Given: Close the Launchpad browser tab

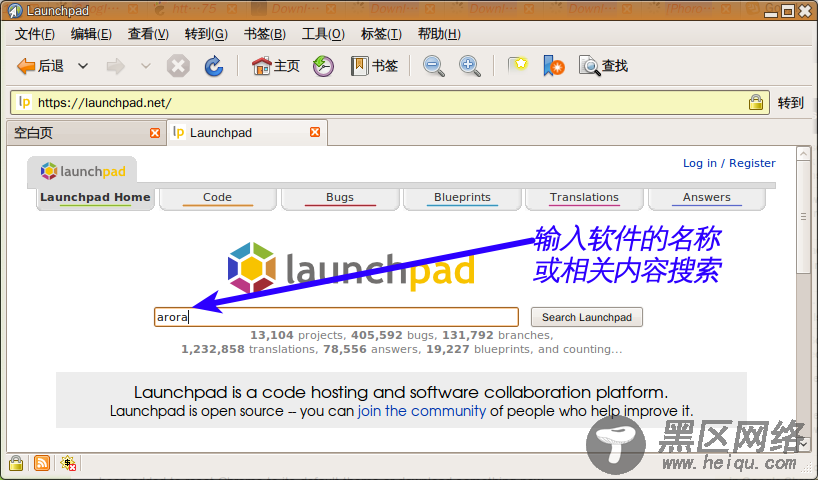Looking at the screenshot, I should click(x=315, y=132).
